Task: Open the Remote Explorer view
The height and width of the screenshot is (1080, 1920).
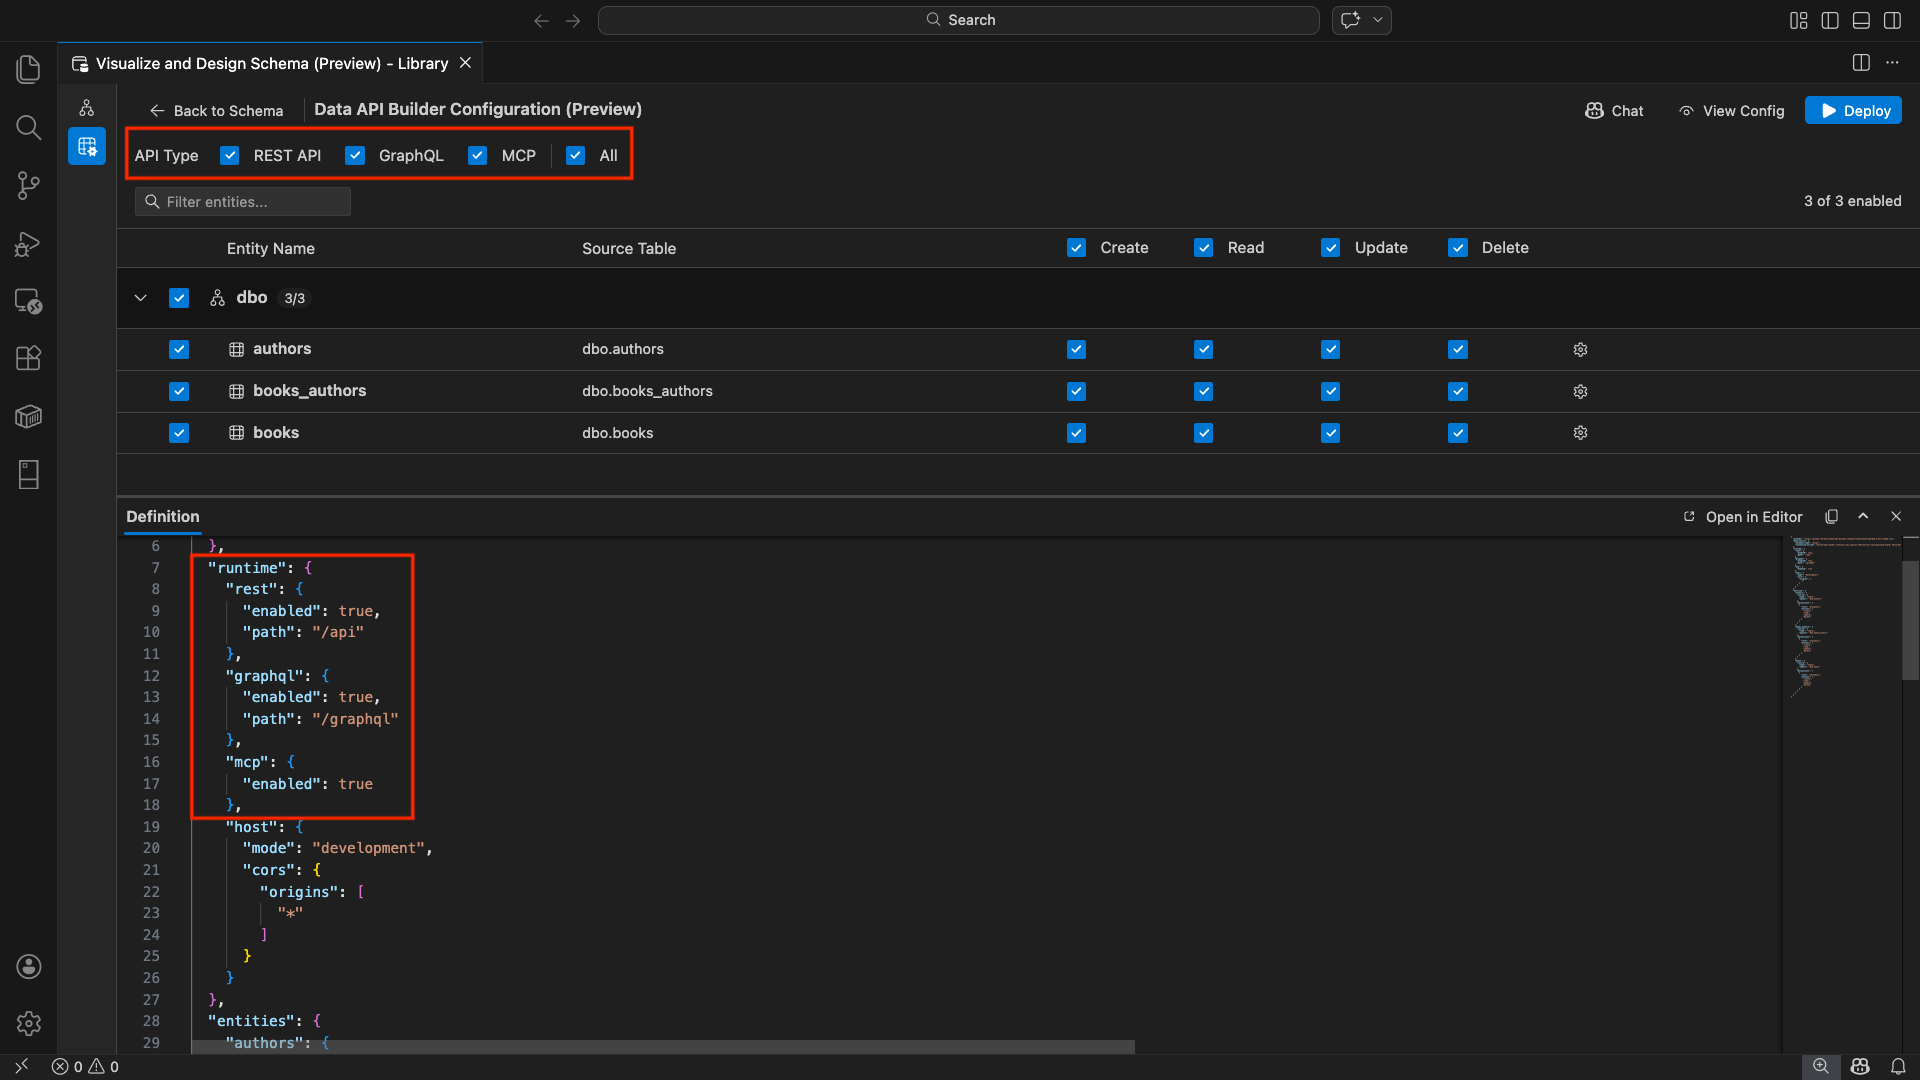Action: tap(28, 301)
